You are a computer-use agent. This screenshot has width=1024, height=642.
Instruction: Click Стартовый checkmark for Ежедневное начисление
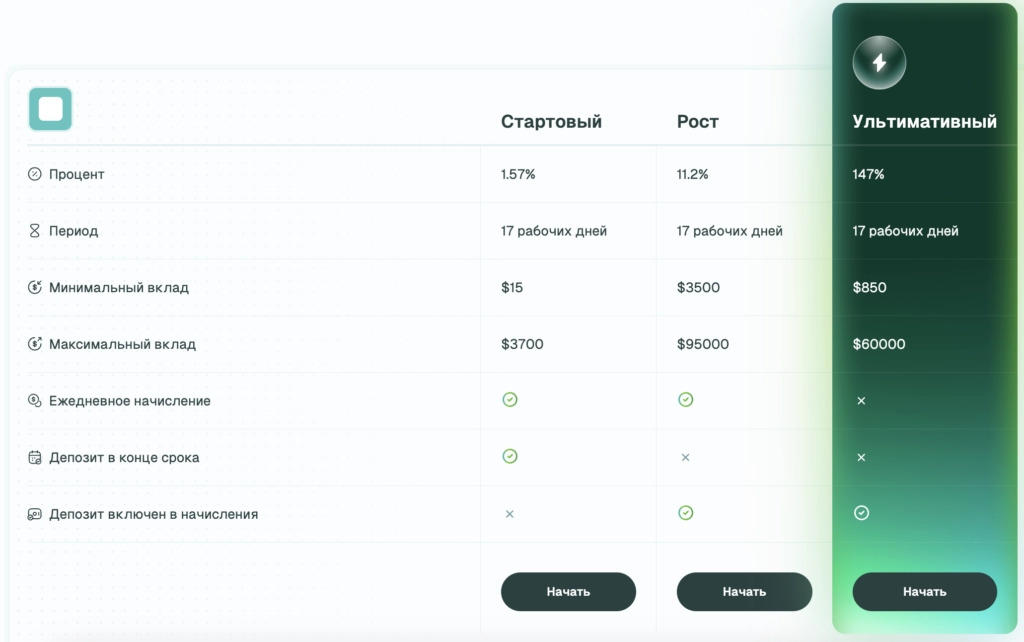pos(510,400)
